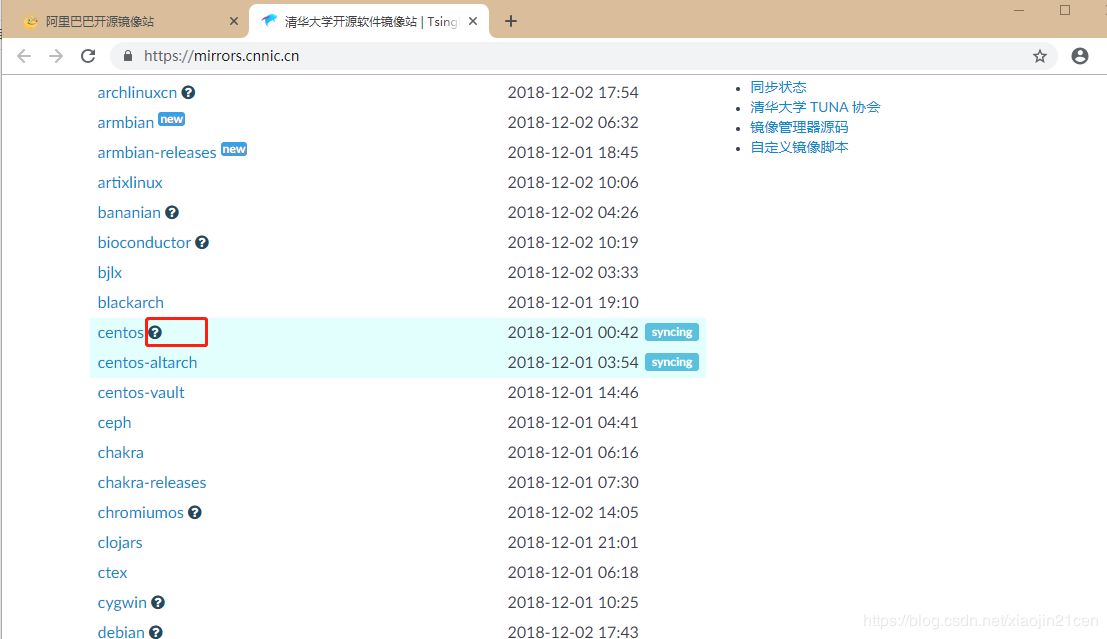Open the ctex mirror link
This screenshot has width=1107, height=639.
112,573
